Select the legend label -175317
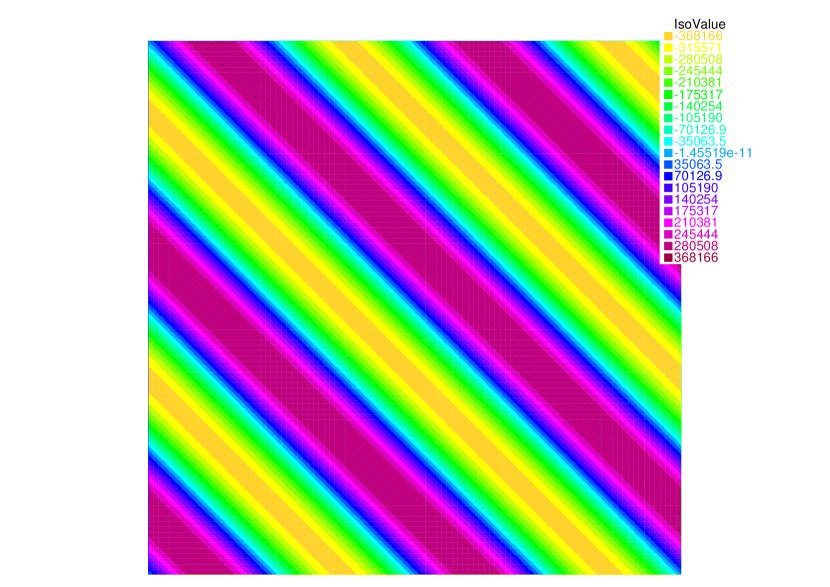830x587 pixels. click(698, 94)
